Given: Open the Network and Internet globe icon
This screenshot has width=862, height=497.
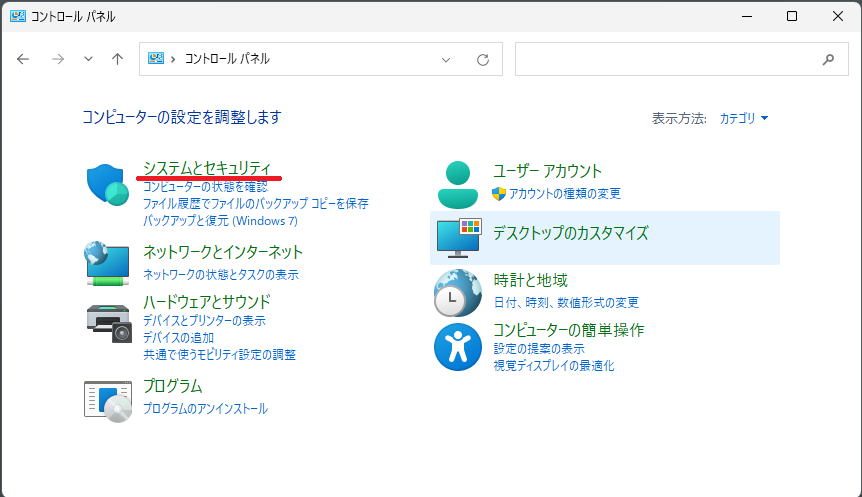Looking at the screenshot, I should tap(108, 263).
